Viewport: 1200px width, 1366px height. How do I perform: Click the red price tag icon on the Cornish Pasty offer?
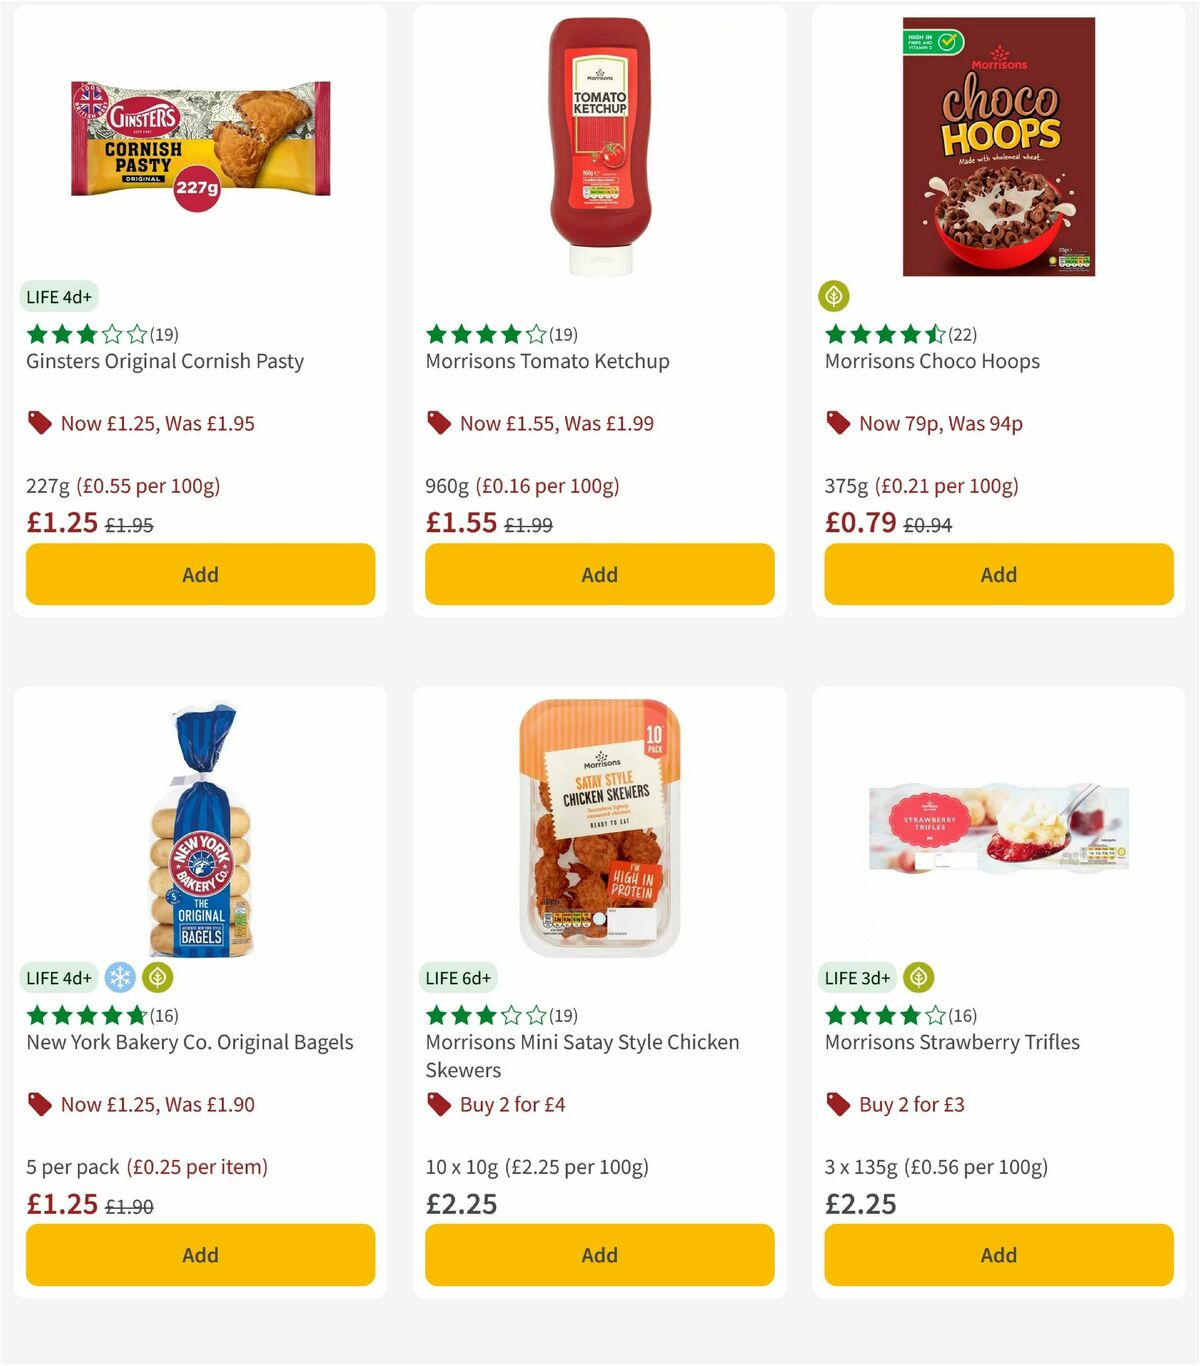coord(39,422)
